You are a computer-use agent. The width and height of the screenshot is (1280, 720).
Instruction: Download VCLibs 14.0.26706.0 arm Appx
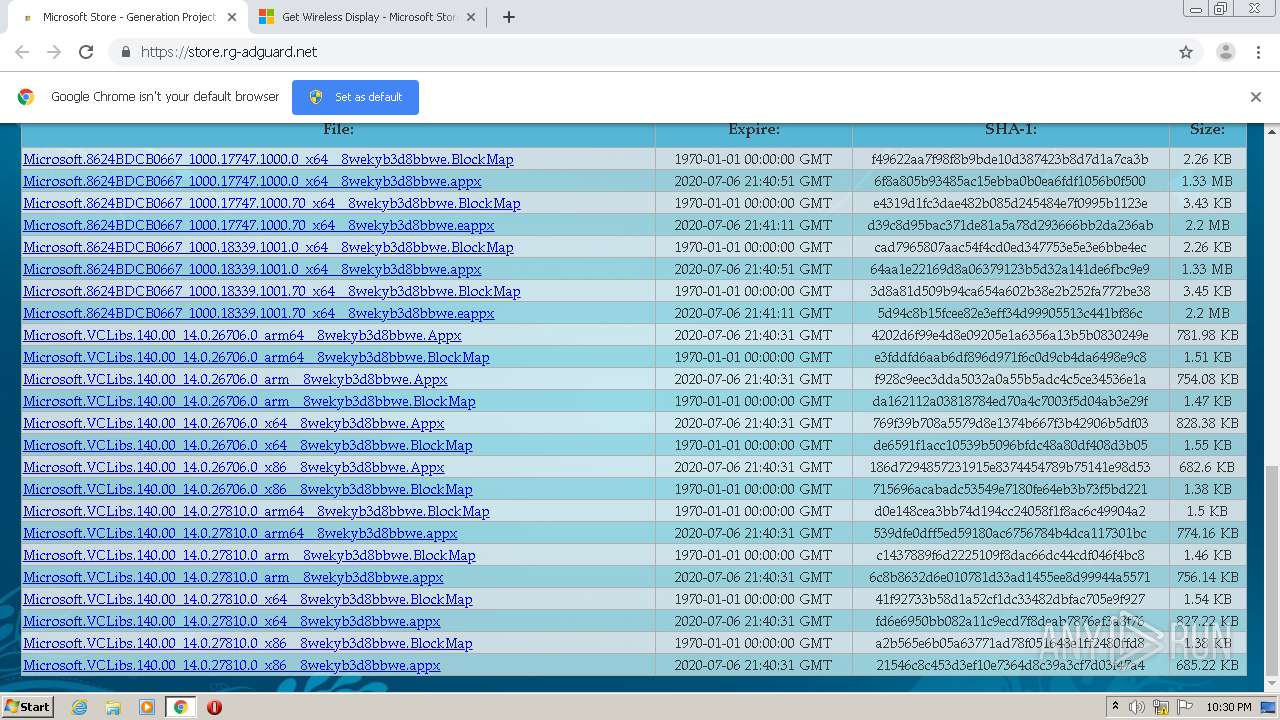(x=235, y=379)
